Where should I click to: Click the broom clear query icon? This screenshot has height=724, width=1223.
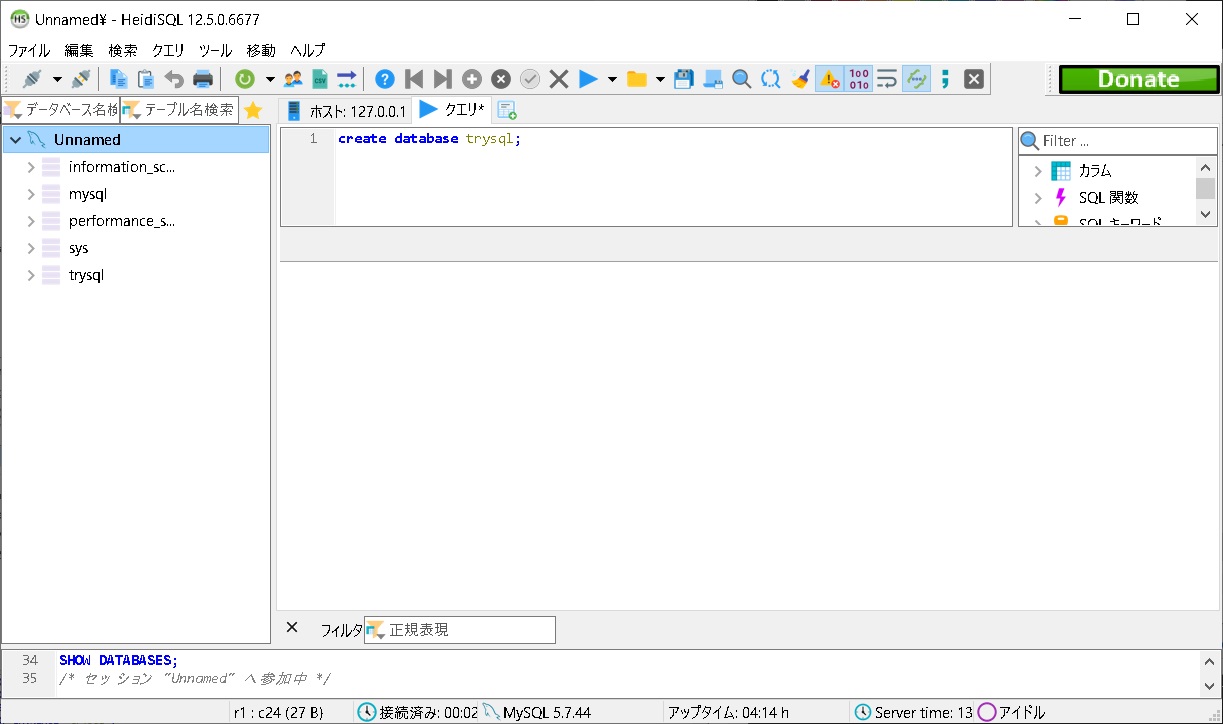(800, 79)
